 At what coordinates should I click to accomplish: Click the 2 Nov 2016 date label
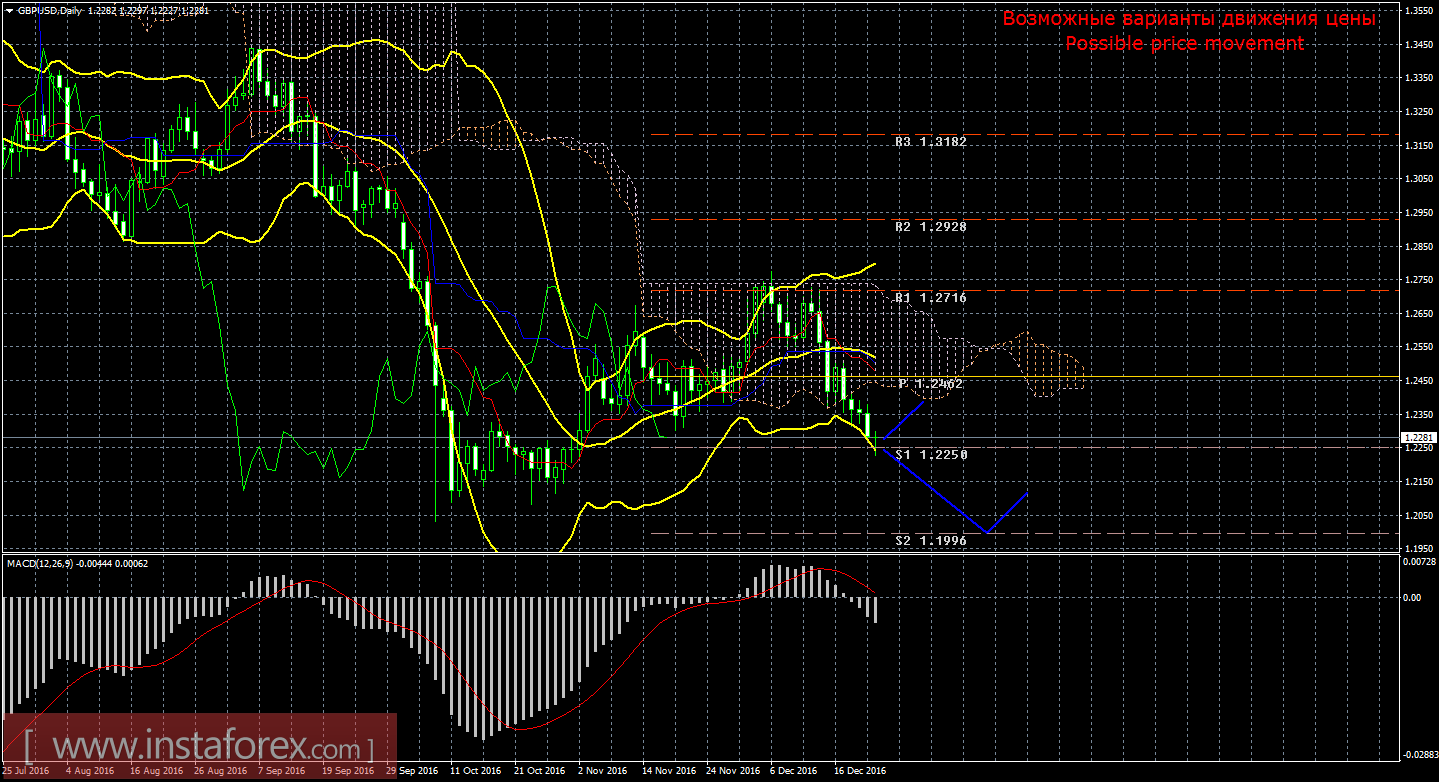tap(603, 772)
